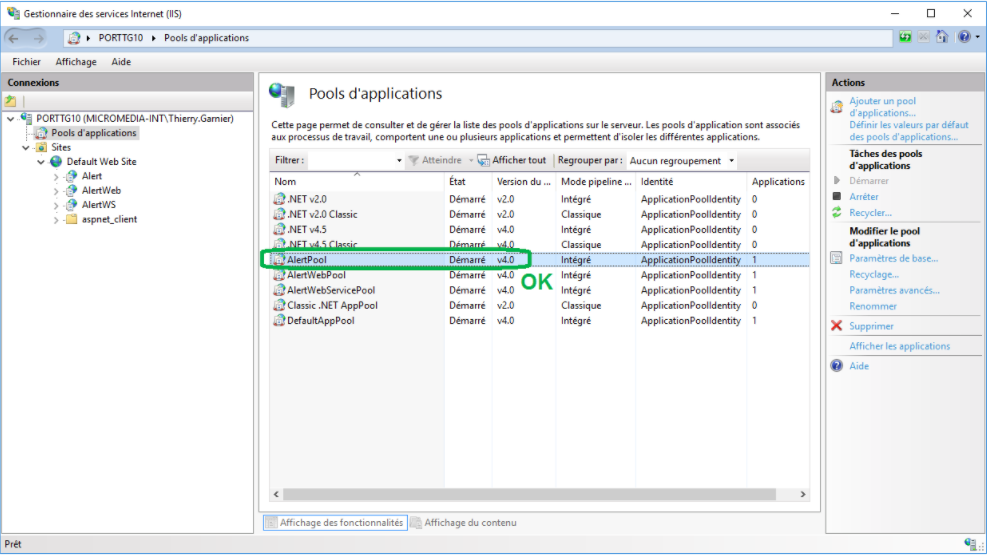Image resolution: width=987 pixels, height=555 pixels.
Task: Open the Filtrer dropdown arrow
Action: (399, 161)
